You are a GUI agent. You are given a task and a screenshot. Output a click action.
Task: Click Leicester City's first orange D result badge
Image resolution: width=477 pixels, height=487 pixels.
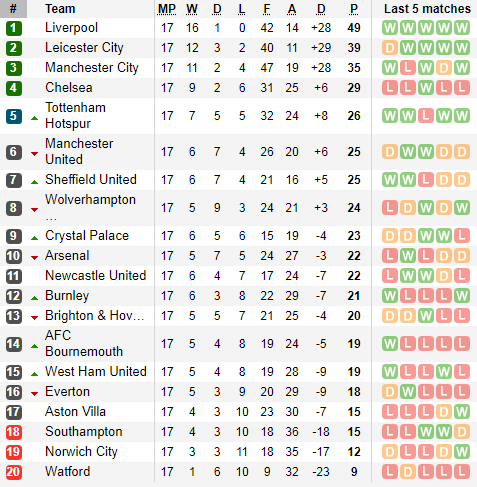click(390, 48)
